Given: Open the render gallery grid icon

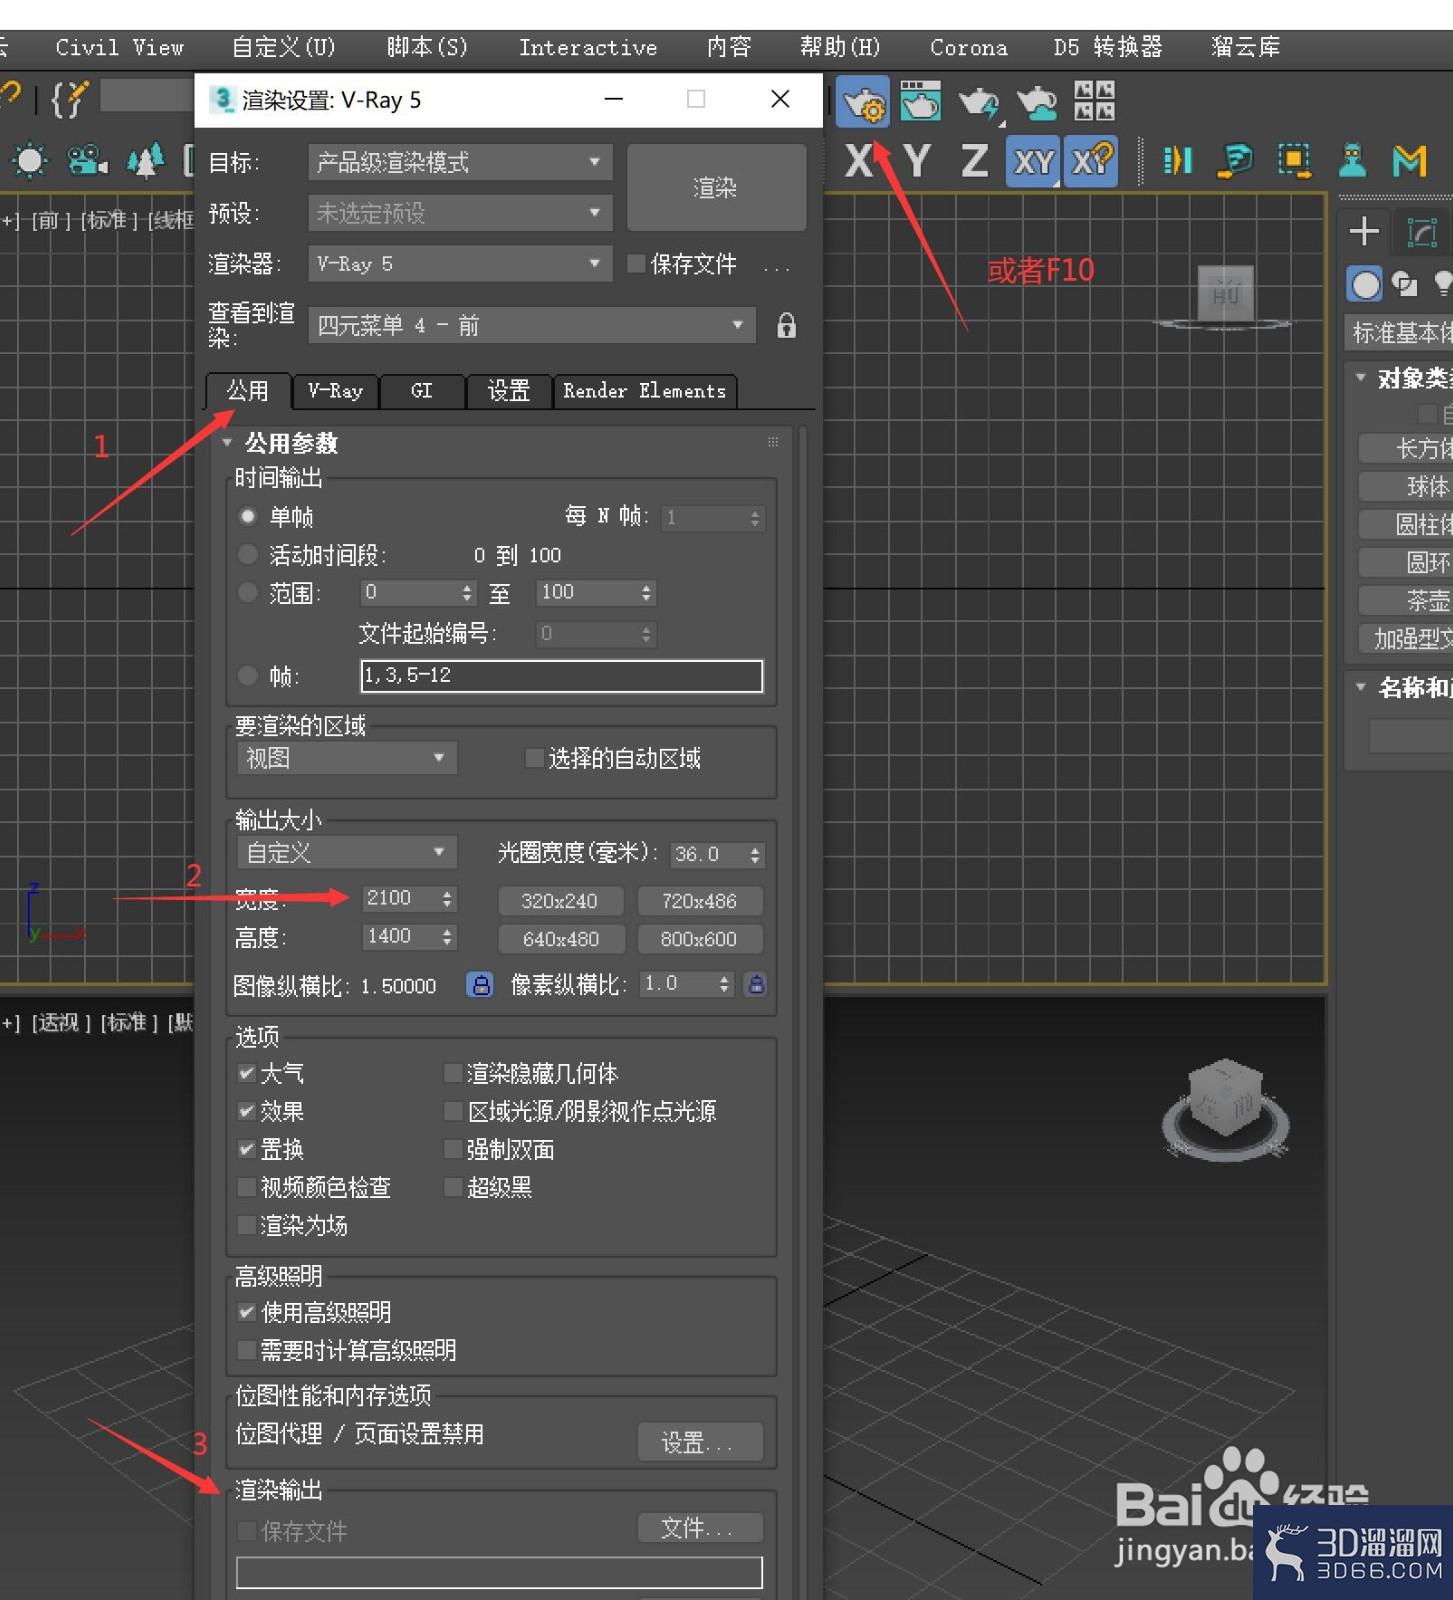Looking at the screenshot, I should pos(1094,101).
